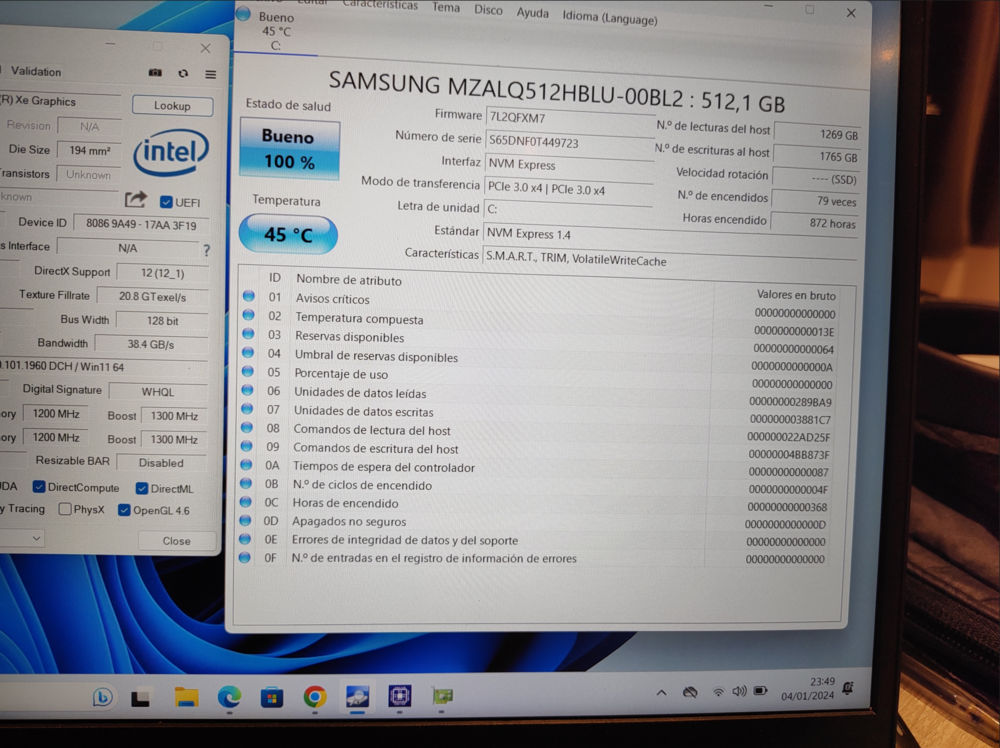Click the Lookup button
This screenshot has width=1000, height=748.
172,106
